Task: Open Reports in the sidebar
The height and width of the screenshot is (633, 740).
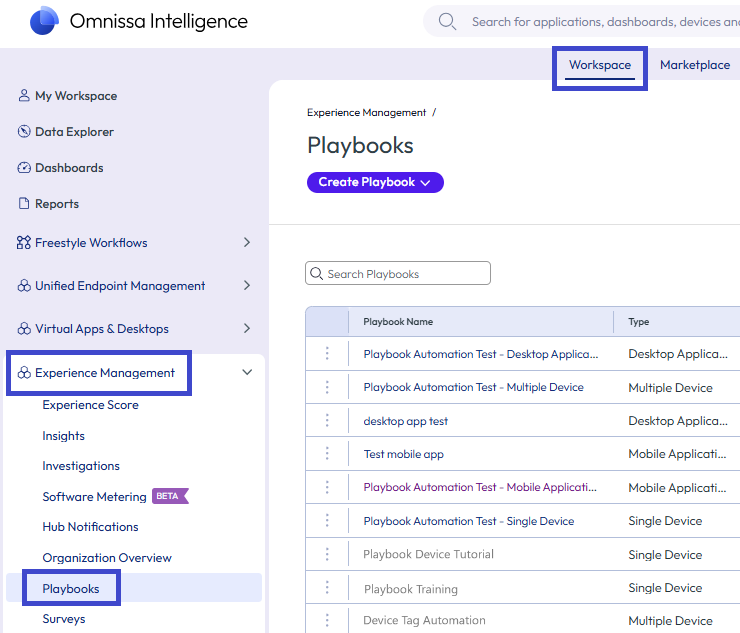Action: click(57, 204)
